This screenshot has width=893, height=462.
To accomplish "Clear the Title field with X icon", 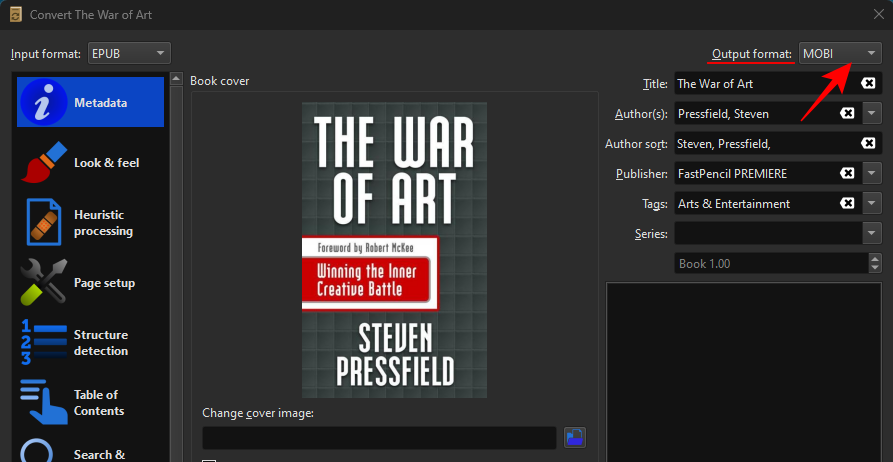I will click(x=868, y=84).
